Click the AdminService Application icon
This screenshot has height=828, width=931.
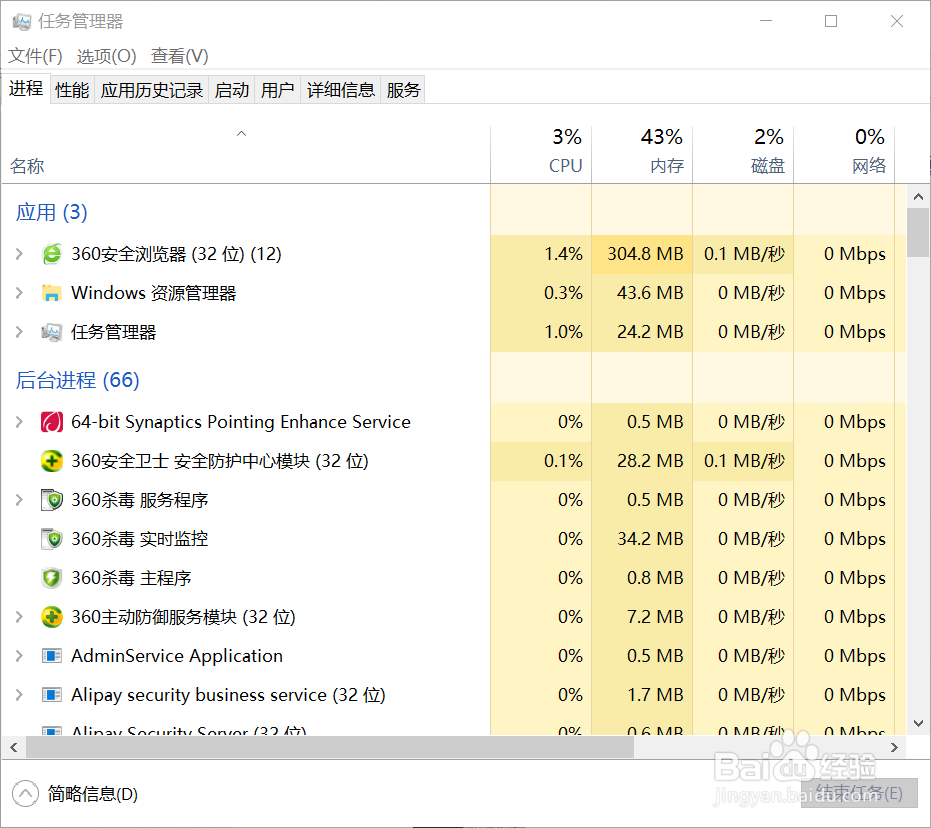(51, 656)
